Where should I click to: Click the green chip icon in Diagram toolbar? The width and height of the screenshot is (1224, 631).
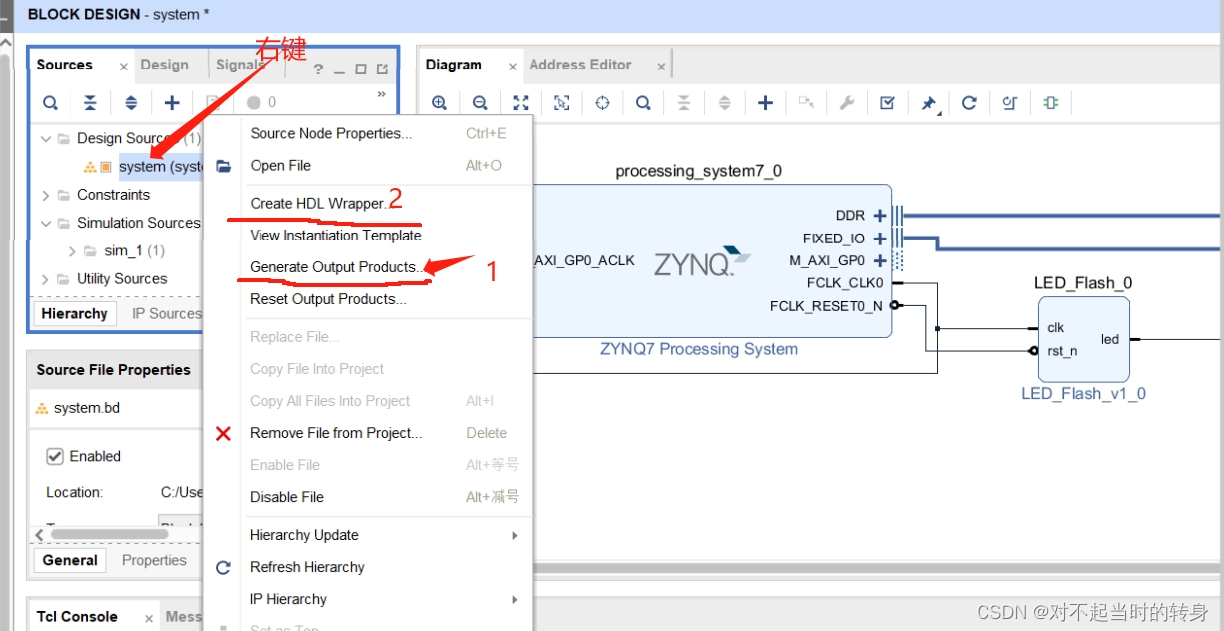click(1050, 102)
